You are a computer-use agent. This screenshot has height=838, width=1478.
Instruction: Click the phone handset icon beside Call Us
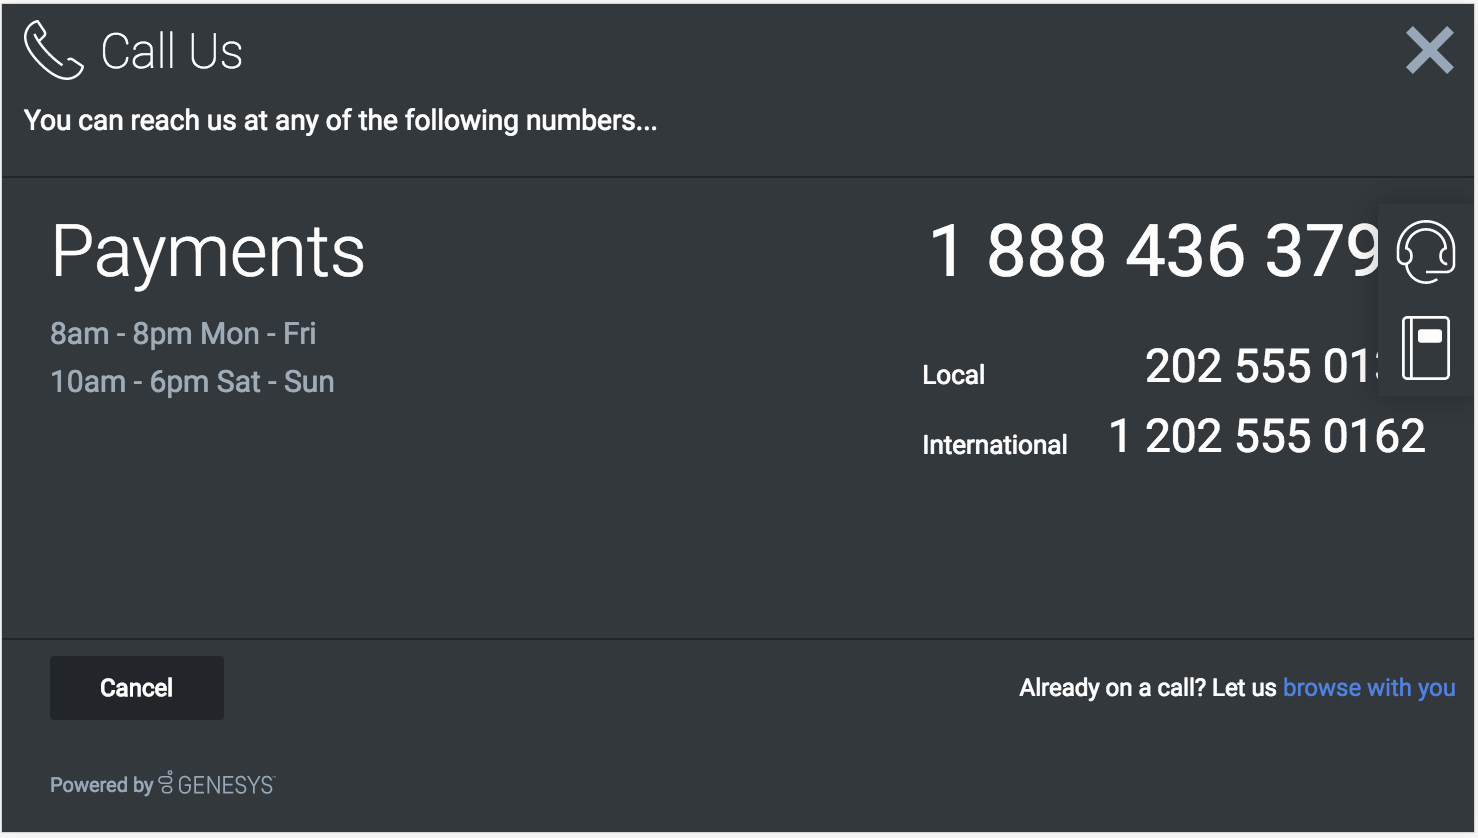click(53, 50)
